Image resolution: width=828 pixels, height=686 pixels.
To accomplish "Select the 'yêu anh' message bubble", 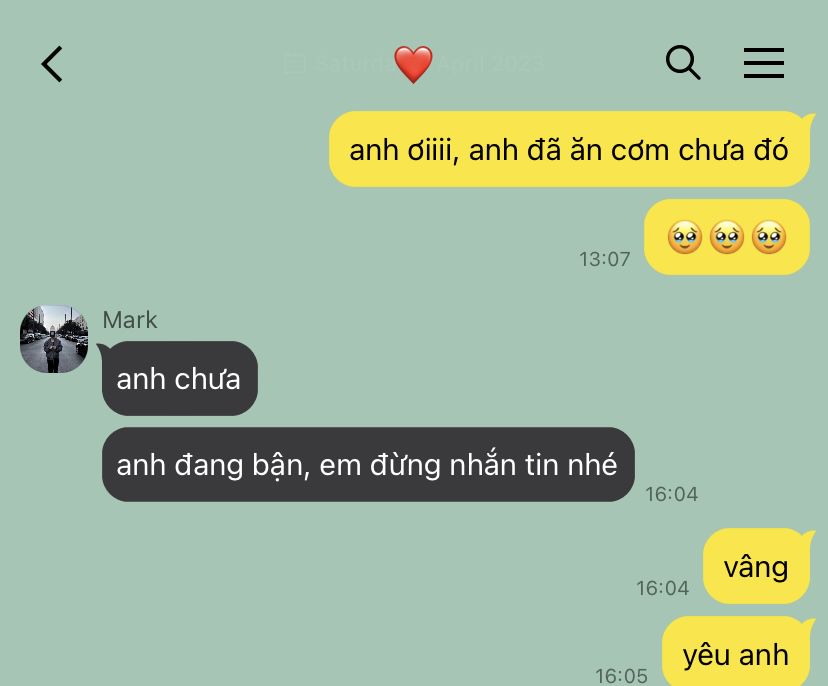I will [736, 652].
